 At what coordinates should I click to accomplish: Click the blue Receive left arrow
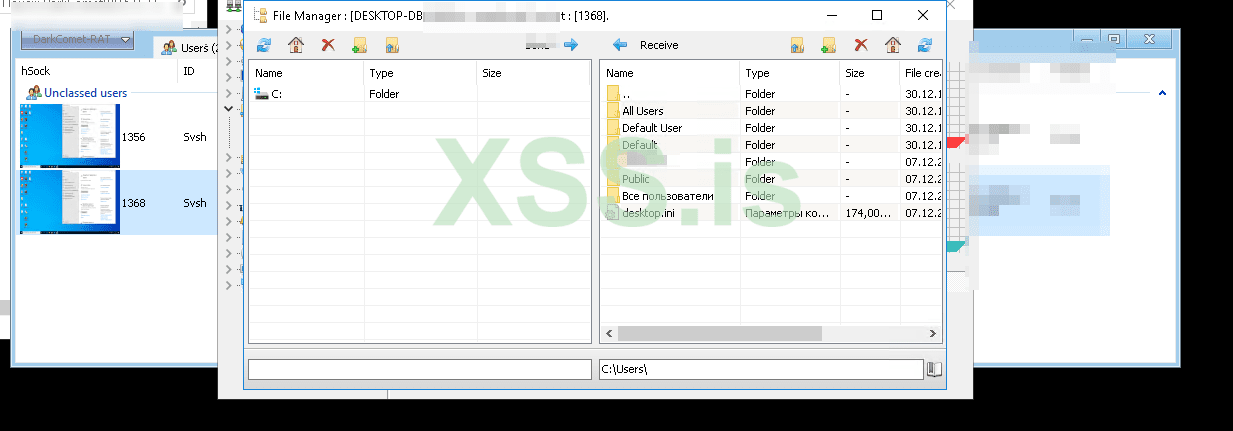pos(620,45)
